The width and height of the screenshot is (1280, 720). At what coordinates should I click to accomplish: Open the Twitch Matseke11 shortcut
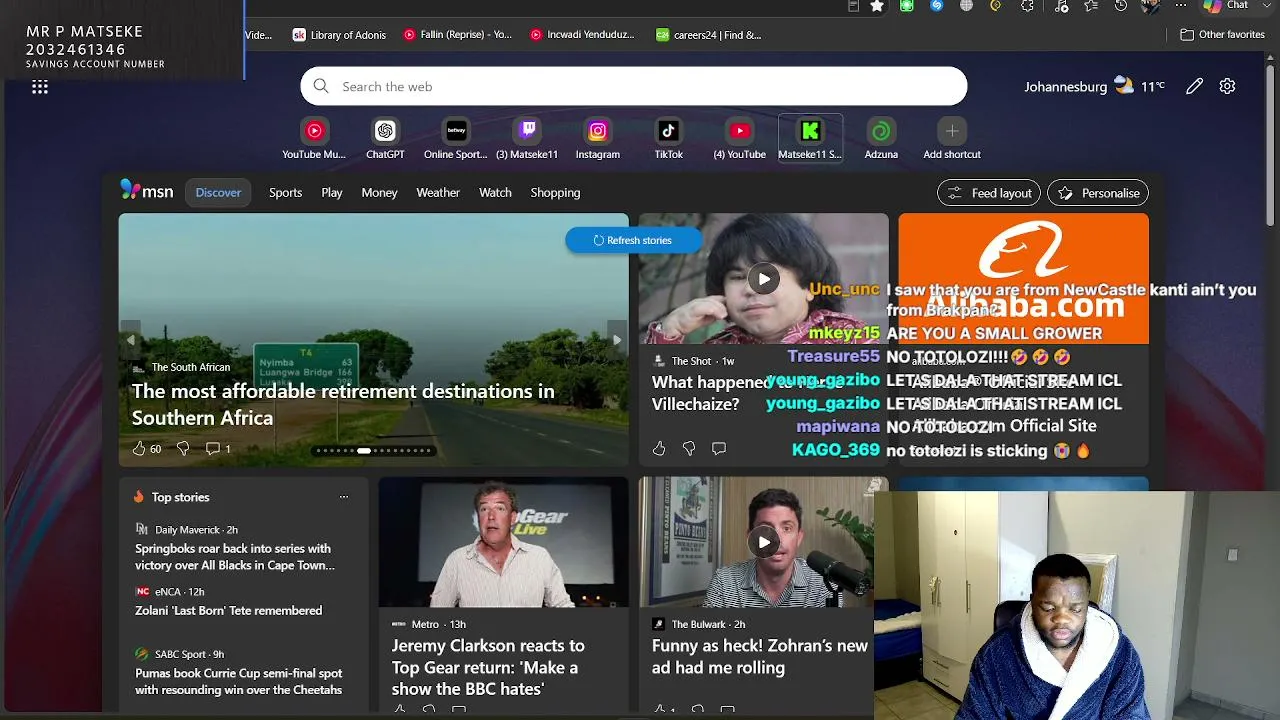tap(527, 138)
